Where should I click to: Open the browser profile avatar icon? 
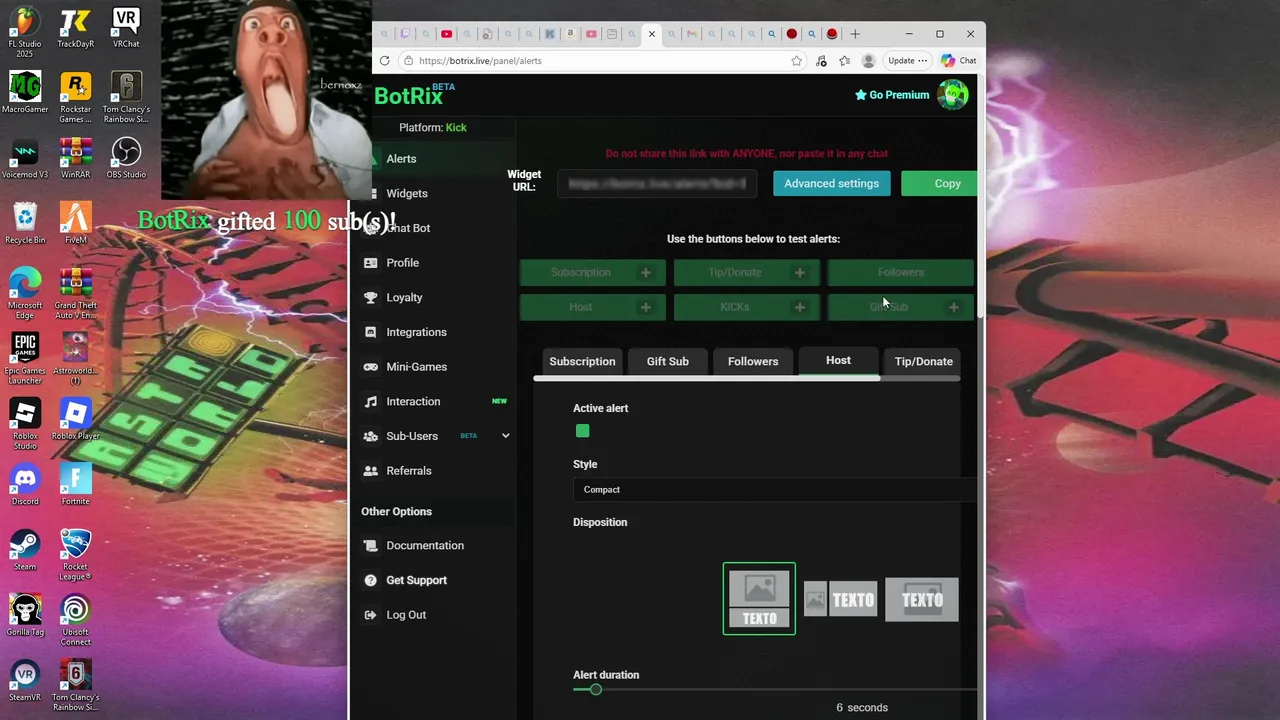point(868,60)
